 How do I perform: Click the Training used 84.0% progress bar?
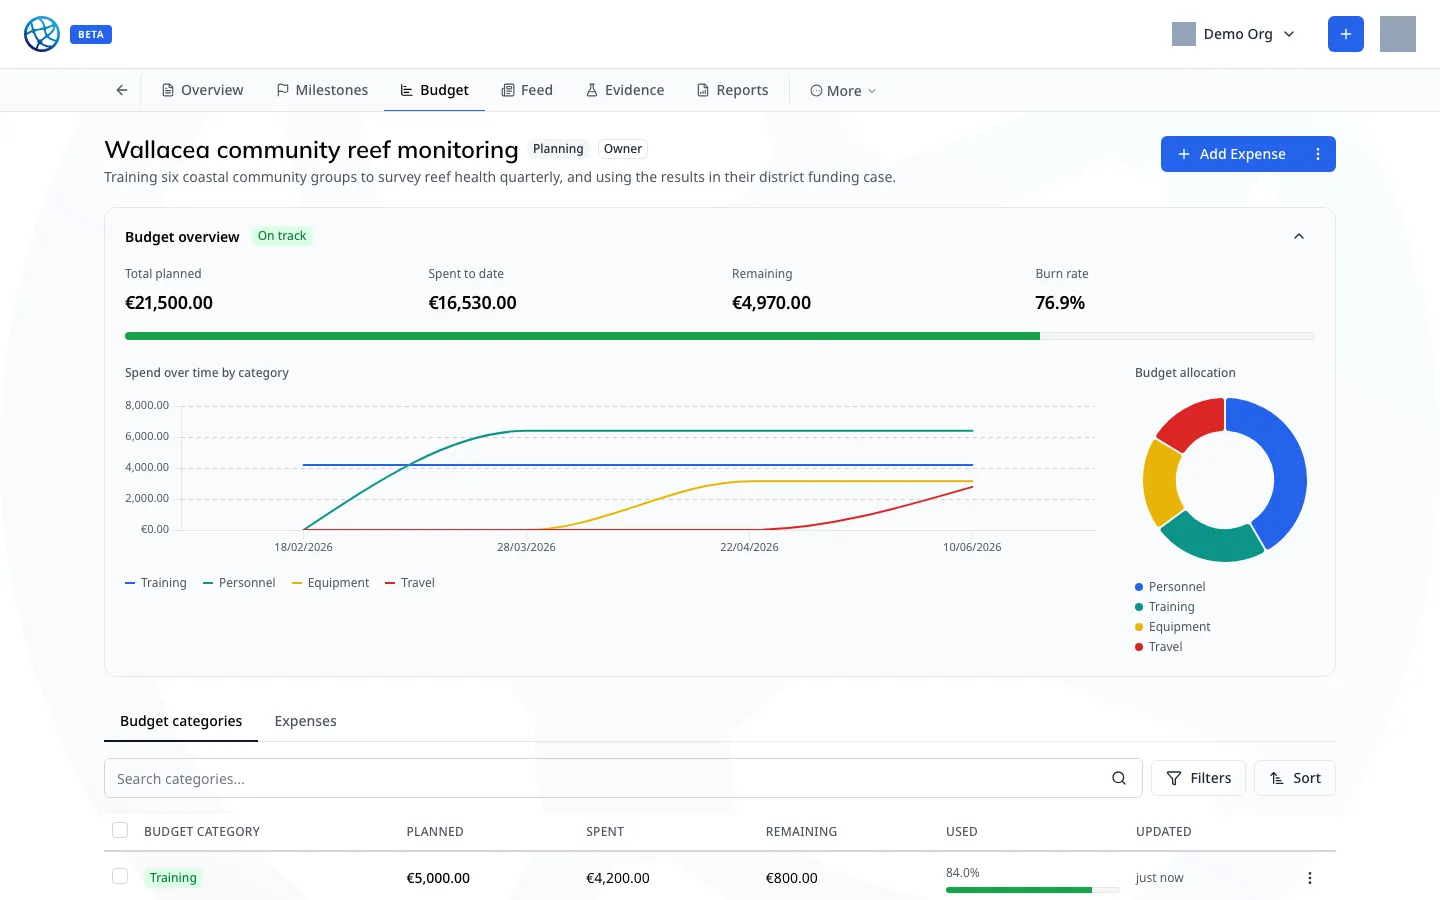1033,890
